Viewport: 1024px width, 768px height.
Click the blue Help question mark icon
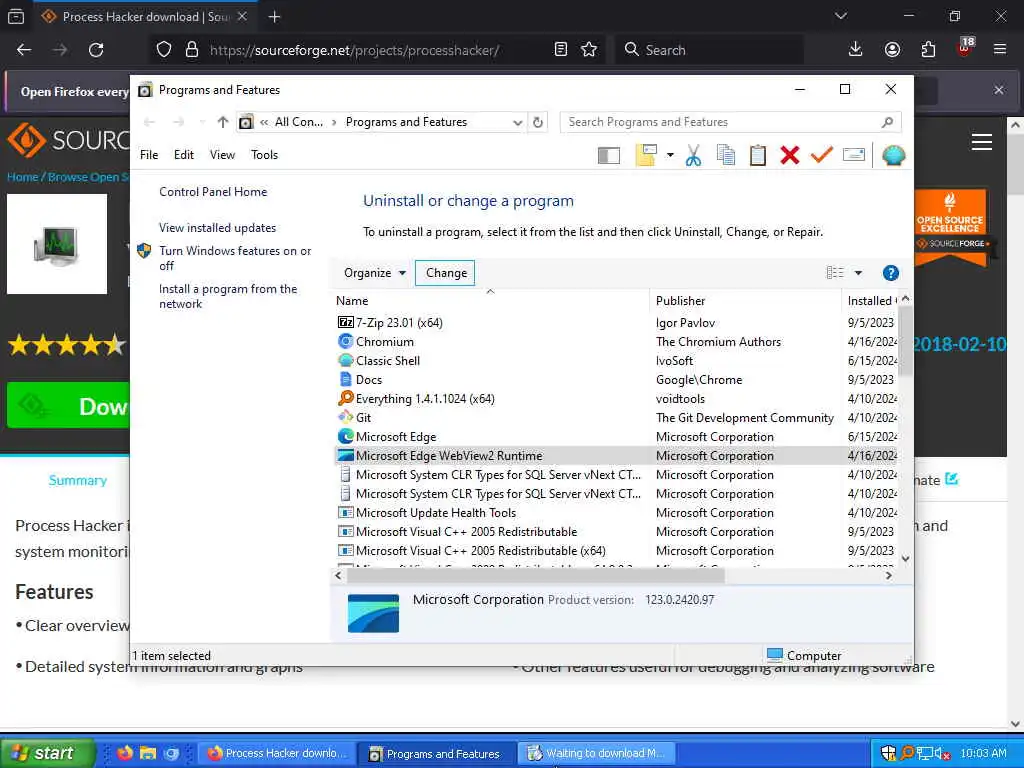[891, 273]
